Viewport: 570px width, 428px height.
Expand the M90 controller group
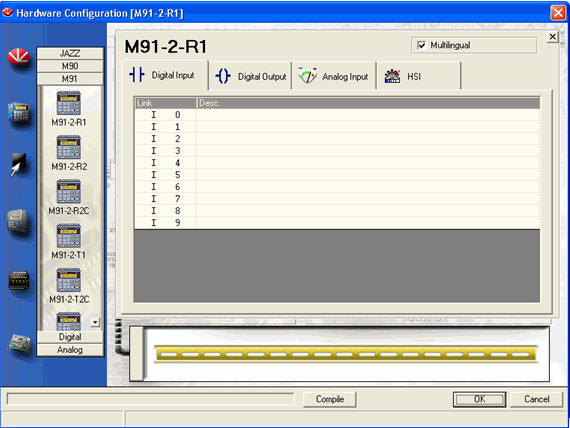point(70,66)
